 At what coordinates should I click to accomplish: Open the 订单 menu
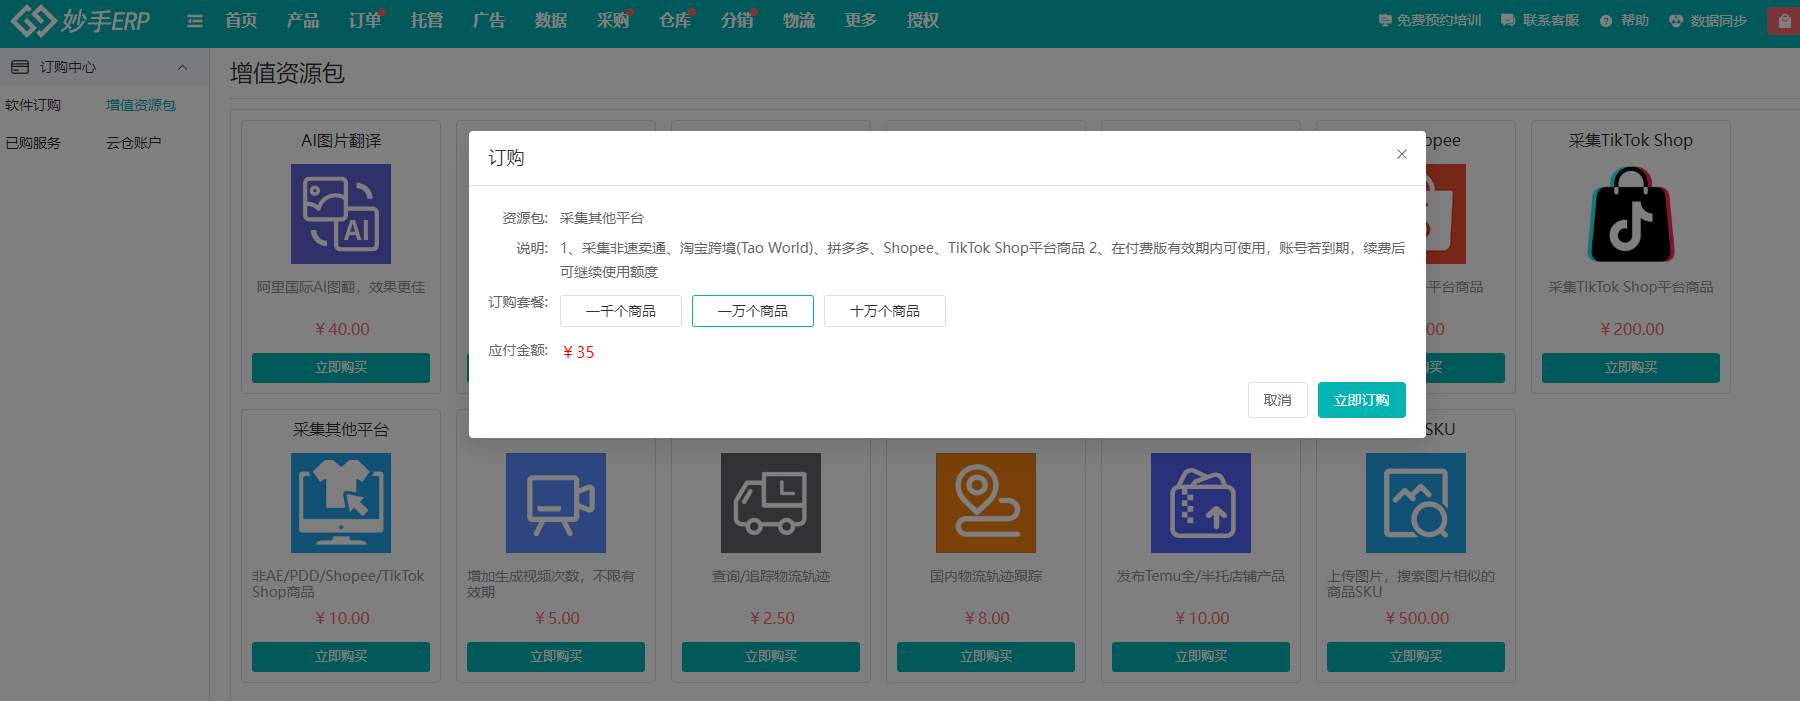pos(365,21)
